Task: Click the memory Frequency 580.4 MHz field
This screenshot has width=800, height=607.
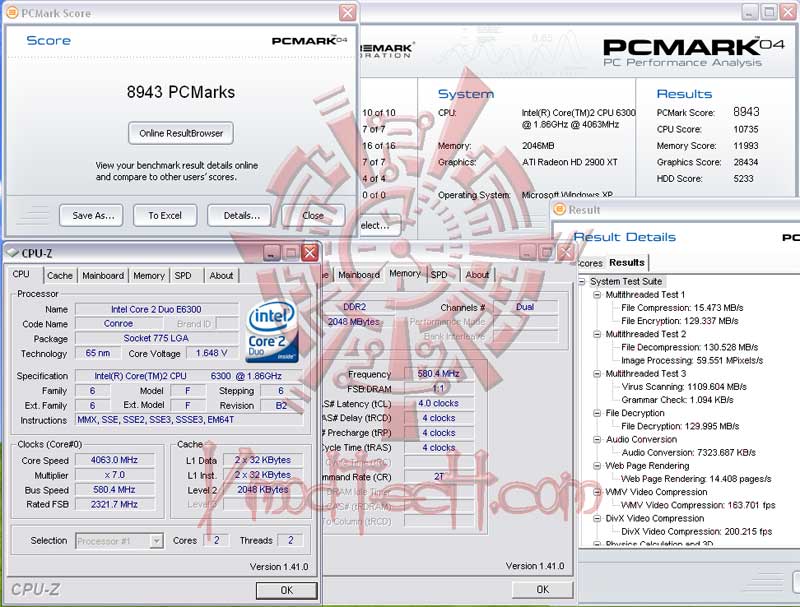Action: click(438, 373)
